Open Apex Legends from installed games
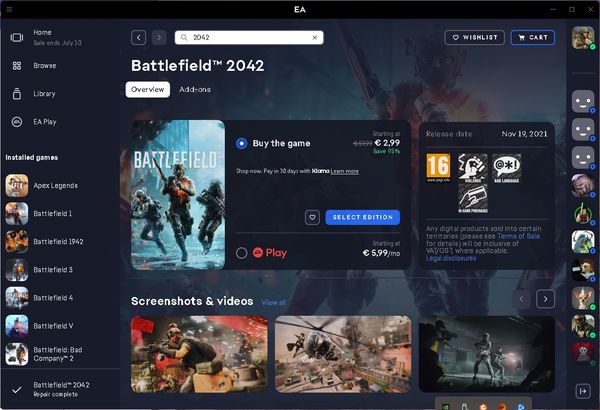600x410 pixels. tap(60, 186)
